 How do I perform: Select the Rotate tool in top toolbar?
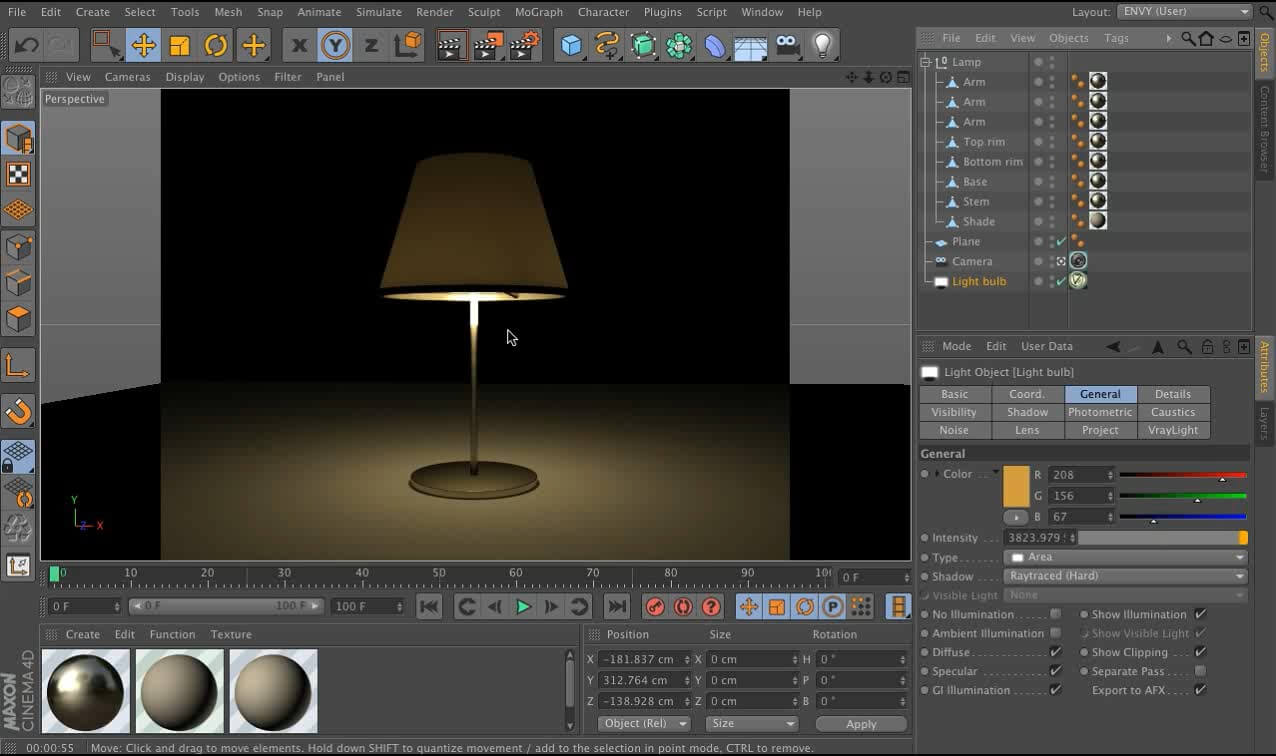click(216, 45)
